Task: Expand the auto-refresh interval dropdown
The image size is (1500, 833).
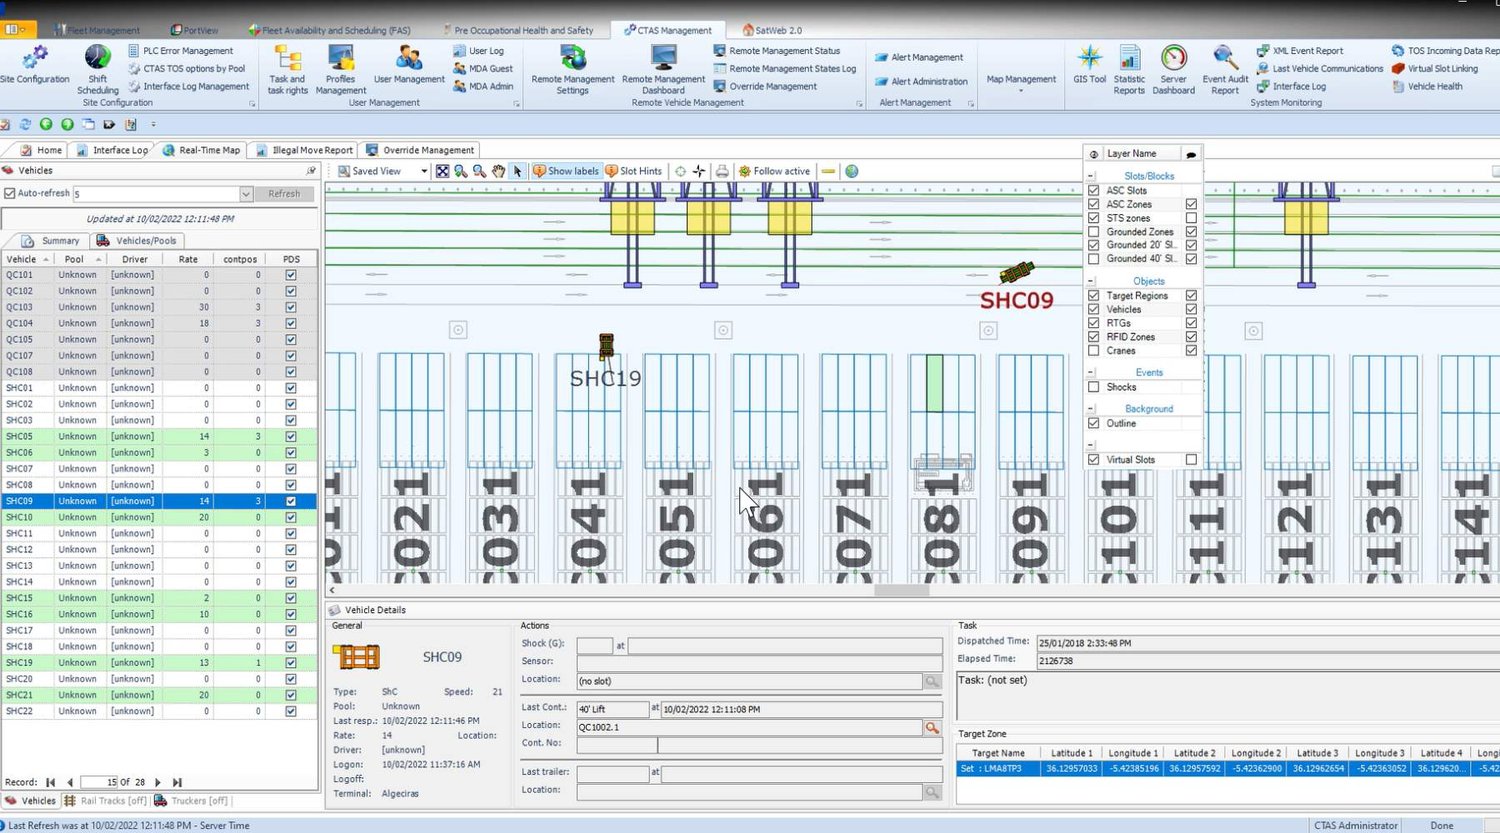Action: point(246,194)
